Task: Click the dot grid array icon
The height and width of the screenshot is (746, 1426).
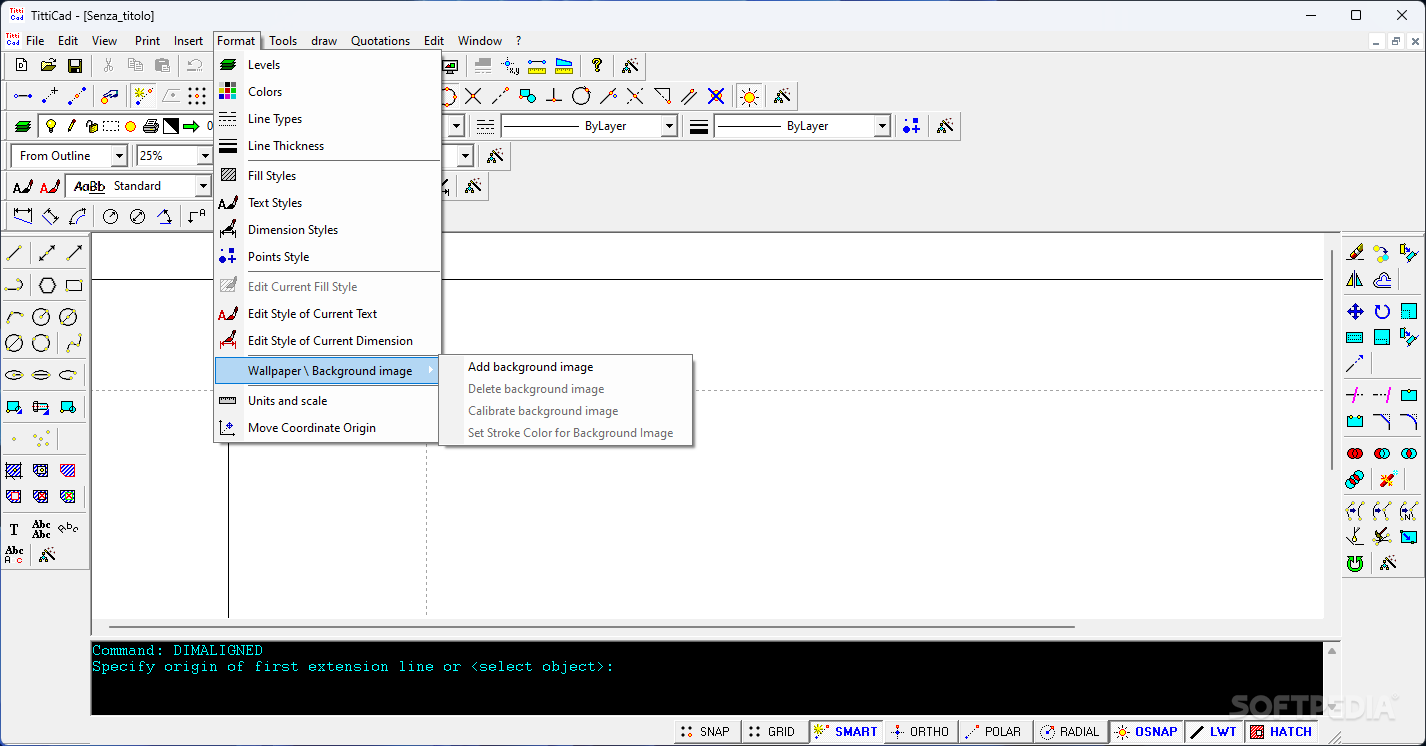Action: tap(198, 96)
